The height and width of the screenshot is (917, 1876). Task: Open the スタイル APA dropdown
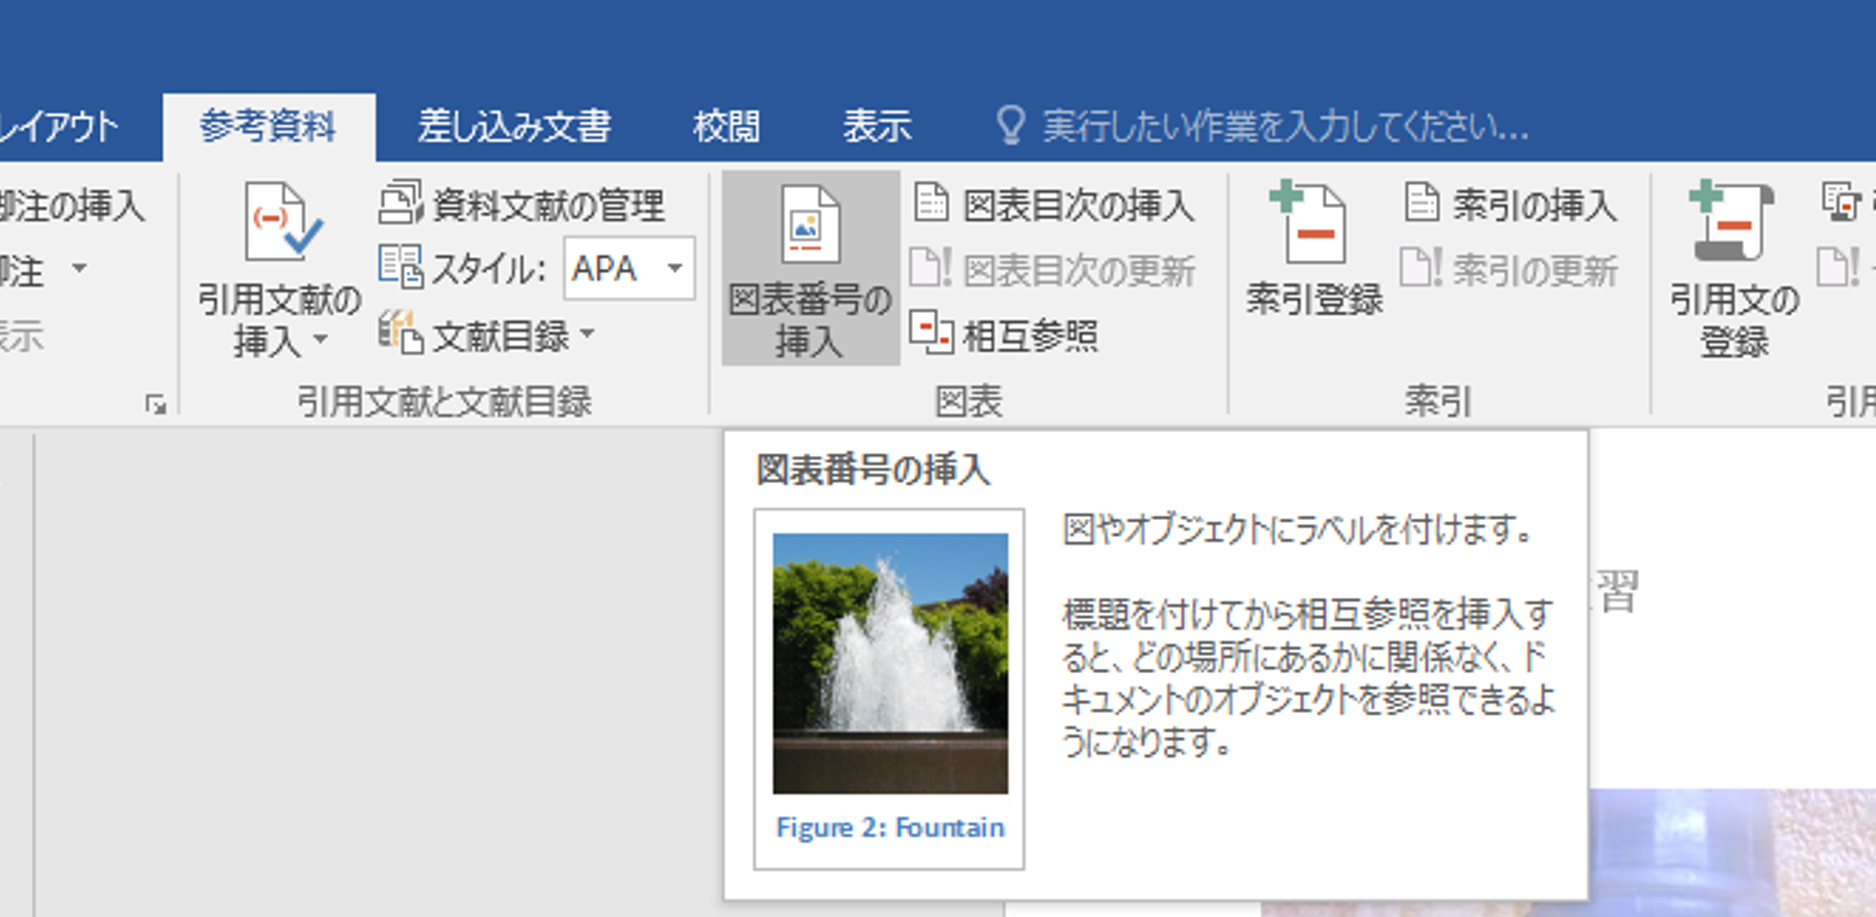(x=675, y=268)
